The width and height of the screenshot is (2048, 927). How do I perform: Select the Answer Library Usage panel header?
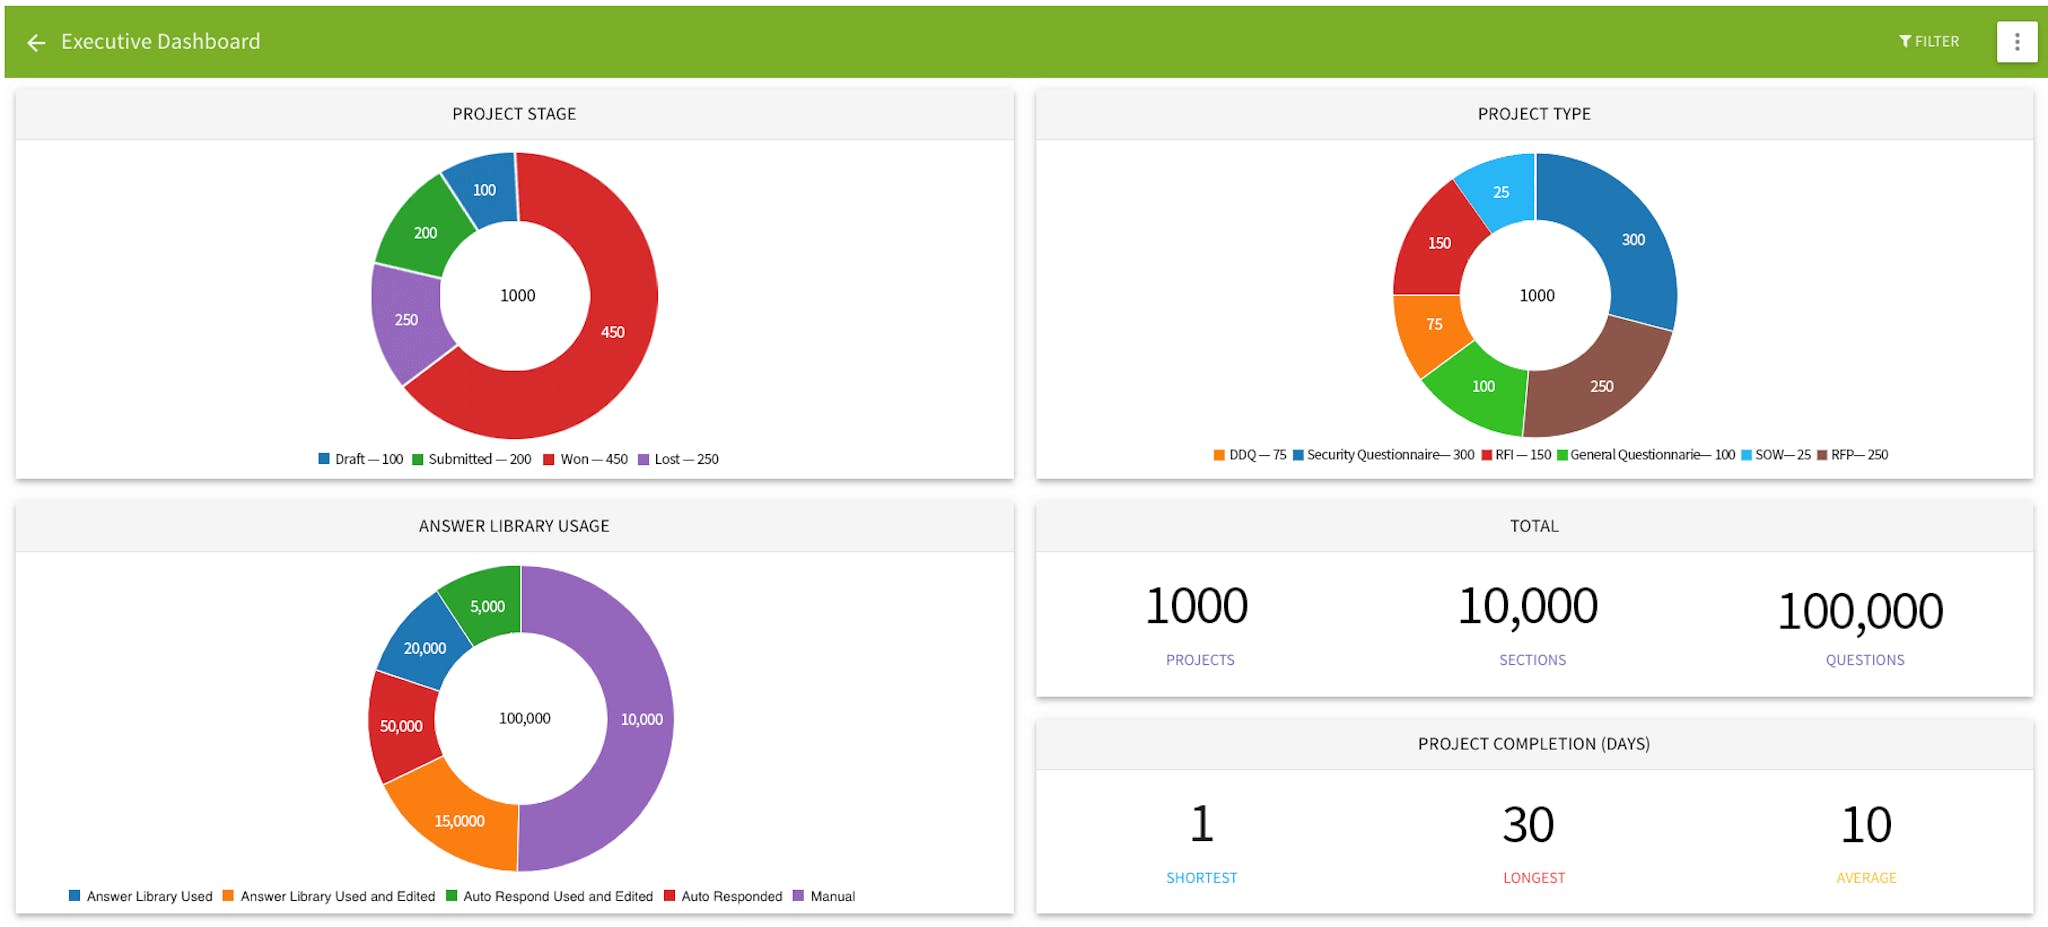tap(514, 525)
